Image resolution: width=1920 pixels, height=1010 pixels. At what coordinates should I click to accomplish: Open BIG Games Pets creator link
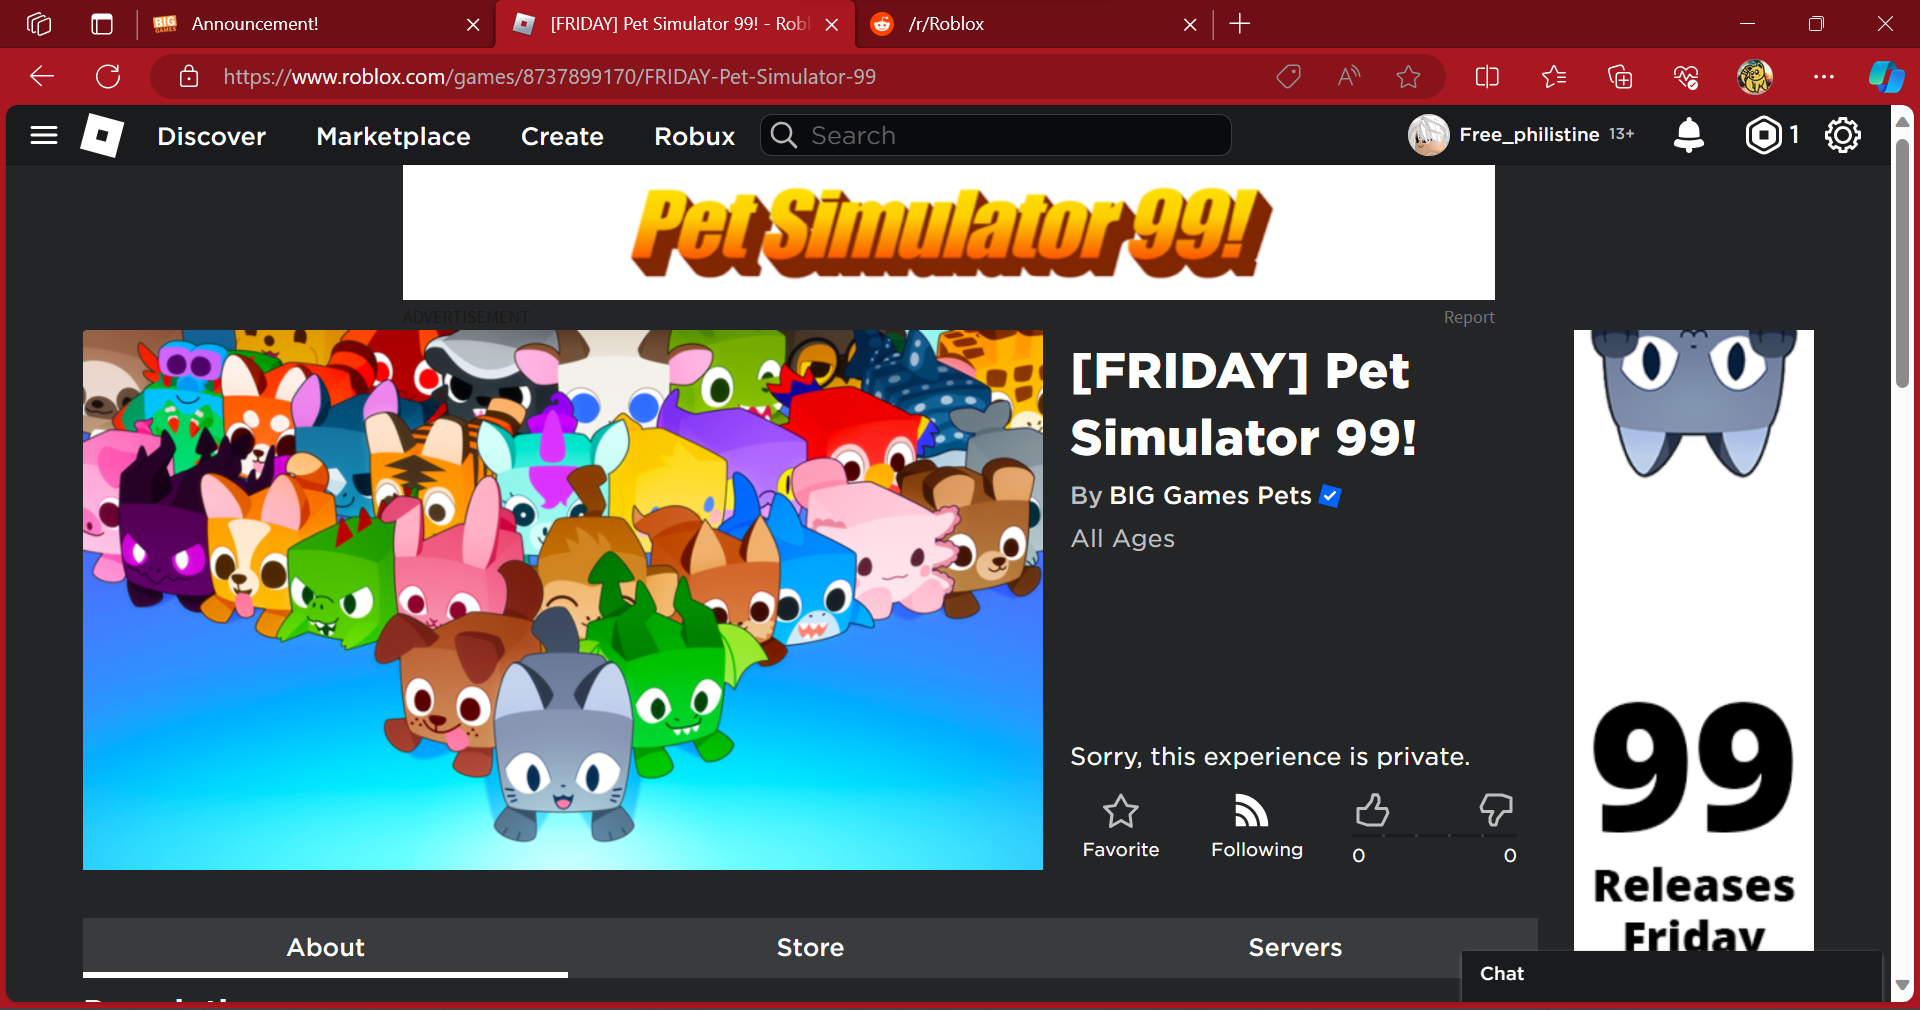[1210, 496]
